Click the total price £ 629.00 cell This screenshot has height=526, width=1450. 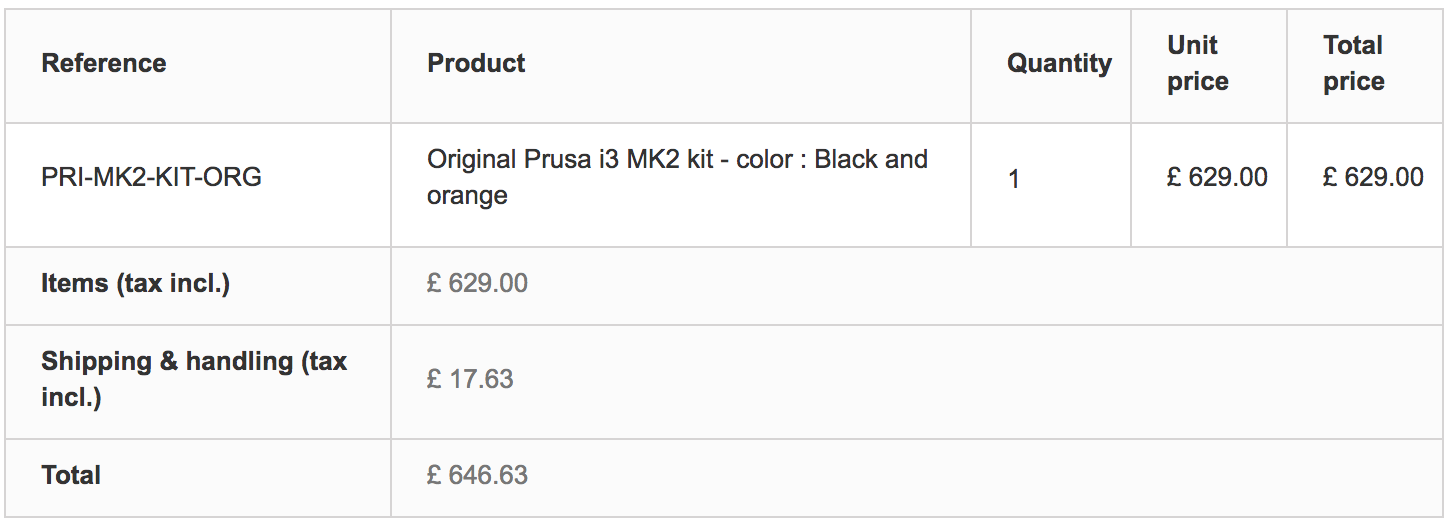pyautogui.click(x=1373, y=178)
